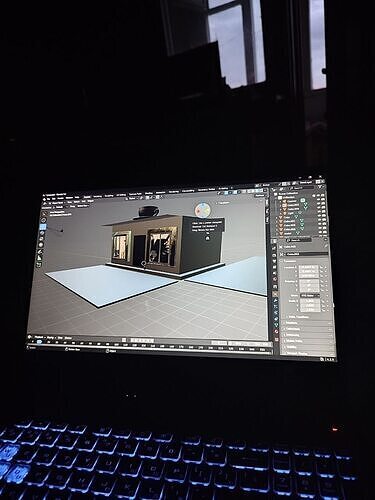Expand the Delta Transform panel
The width and height of the screenshot is (375, 500).
(x=298, y=317)
